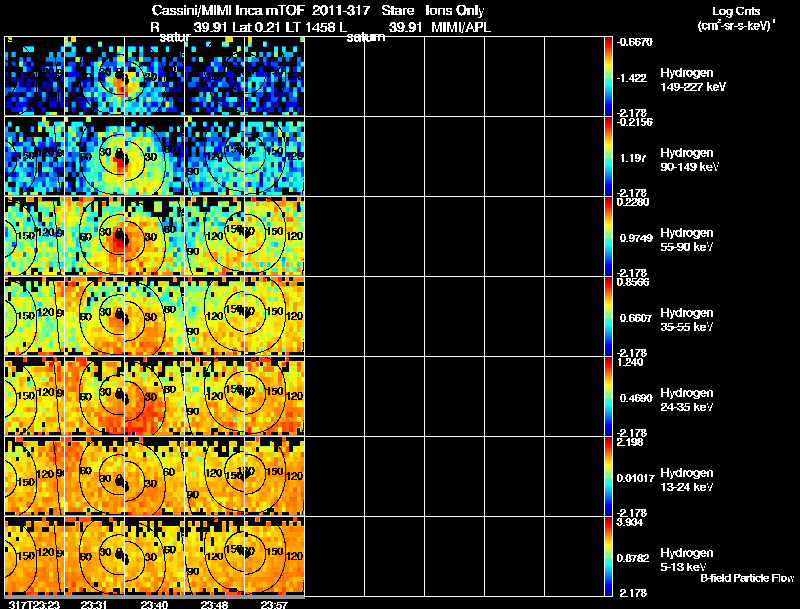Click the Hydrogen 24-35 keV color bar
The image size is (800, 609).
(x=608, y=396)
